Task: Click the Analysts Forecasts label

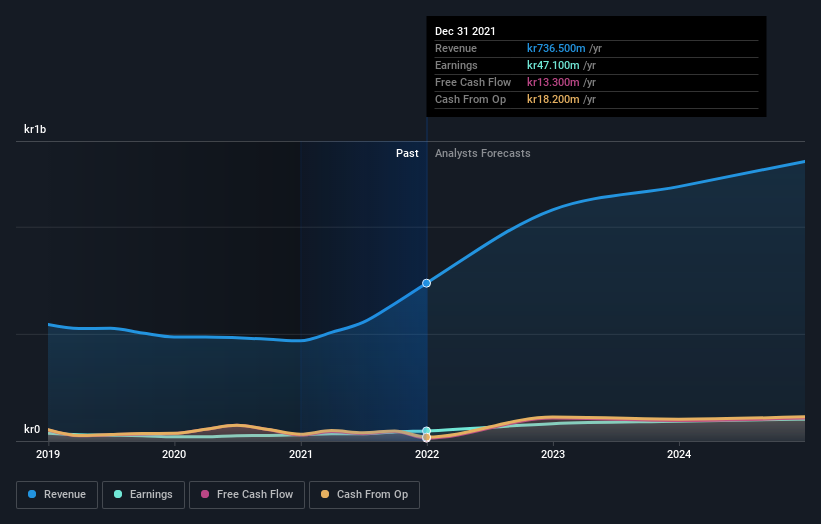Action: click(483, 153)
